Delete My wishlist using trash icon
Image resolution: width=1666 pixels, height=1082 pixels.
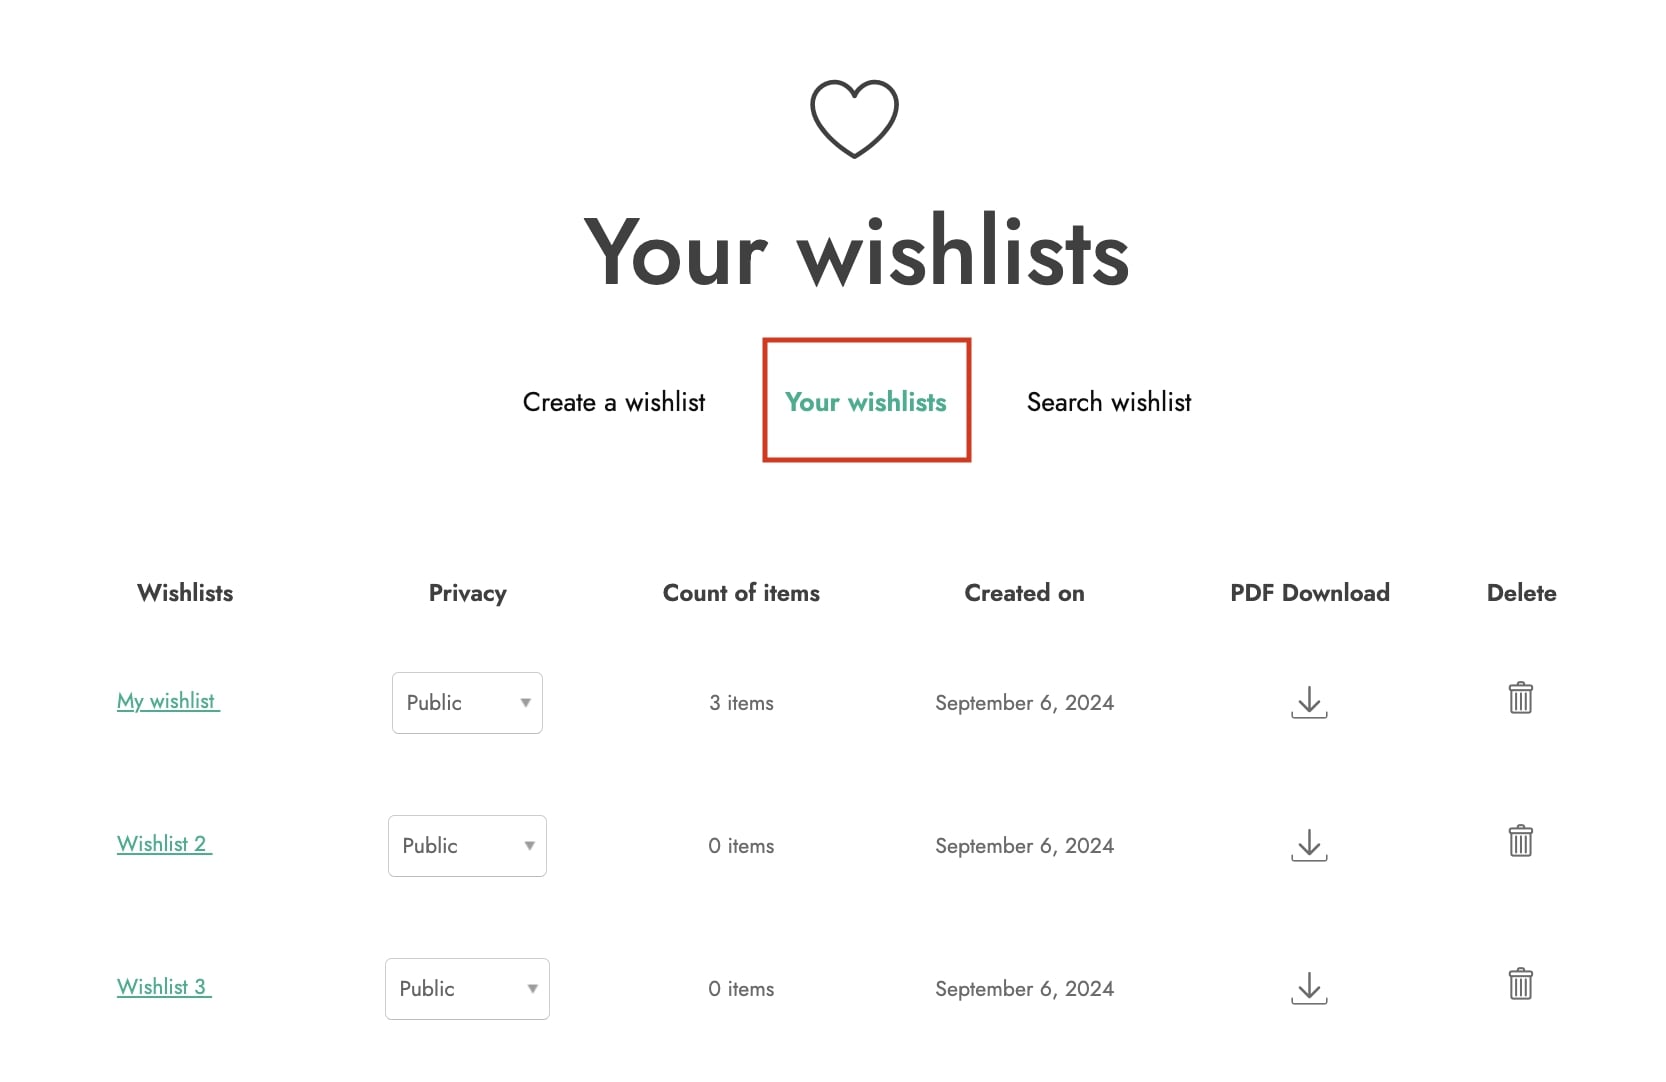[x=1520, y=698]
